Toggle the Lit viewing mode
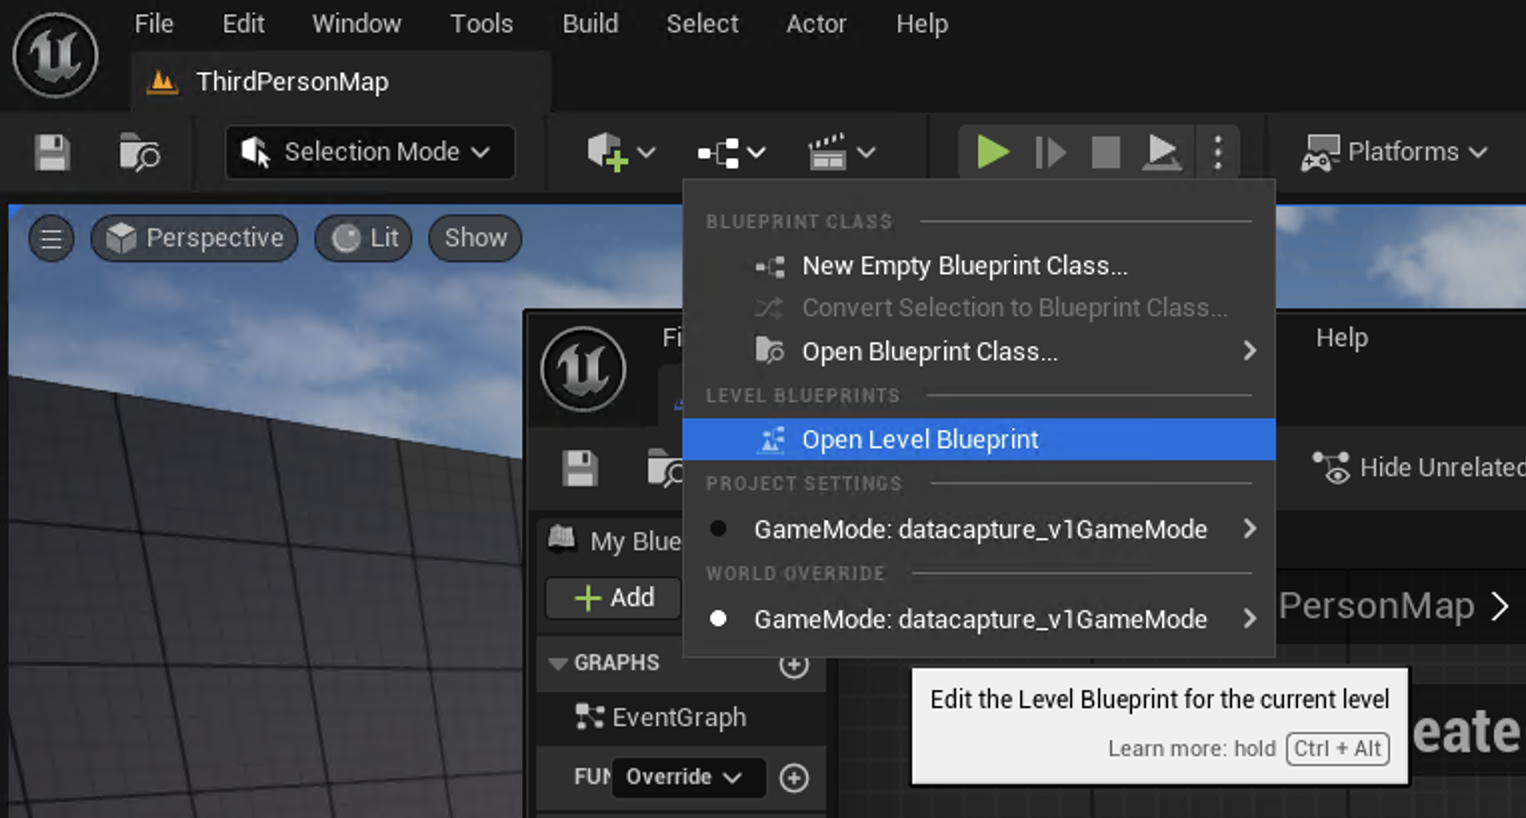Viewport: 1526px width, 818px height. pos(363,238)
